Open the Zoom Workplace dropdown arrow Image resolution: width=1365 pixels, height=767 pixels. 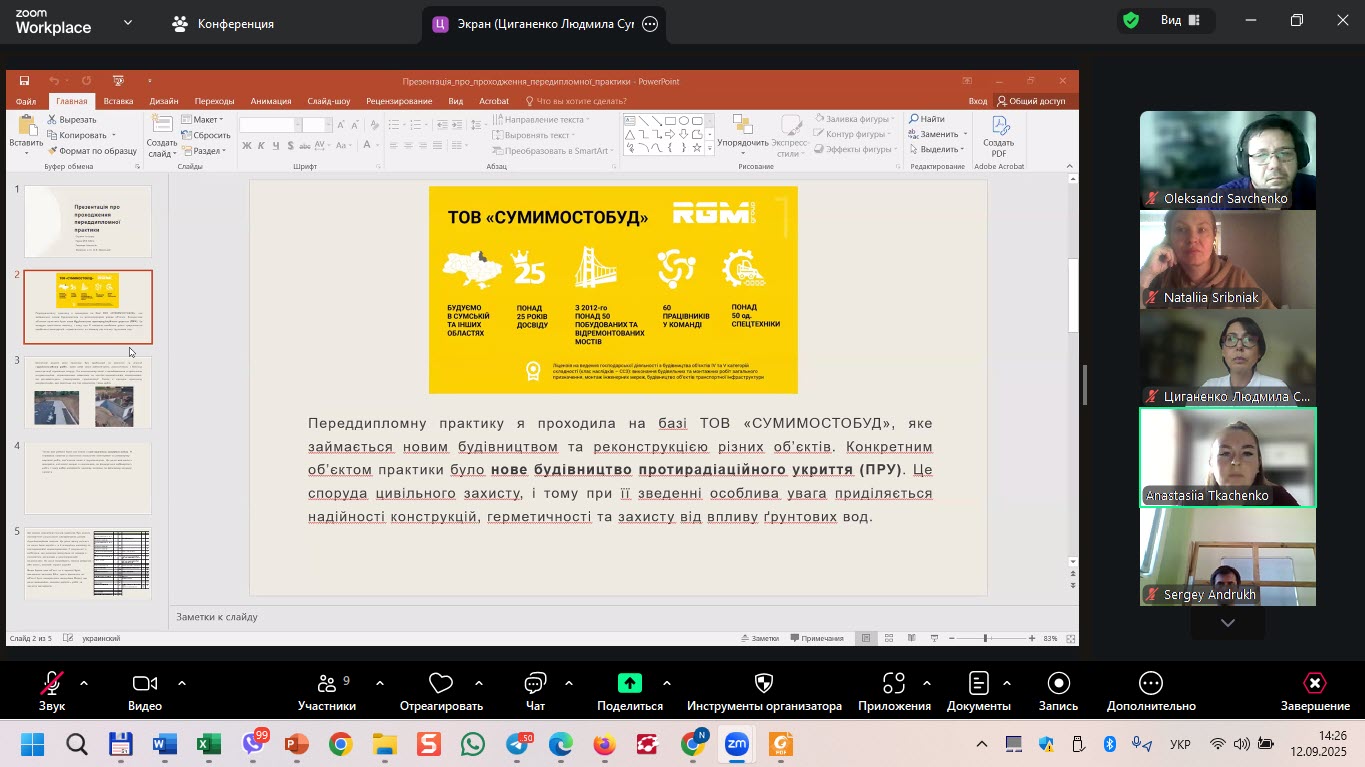(127, 22)
